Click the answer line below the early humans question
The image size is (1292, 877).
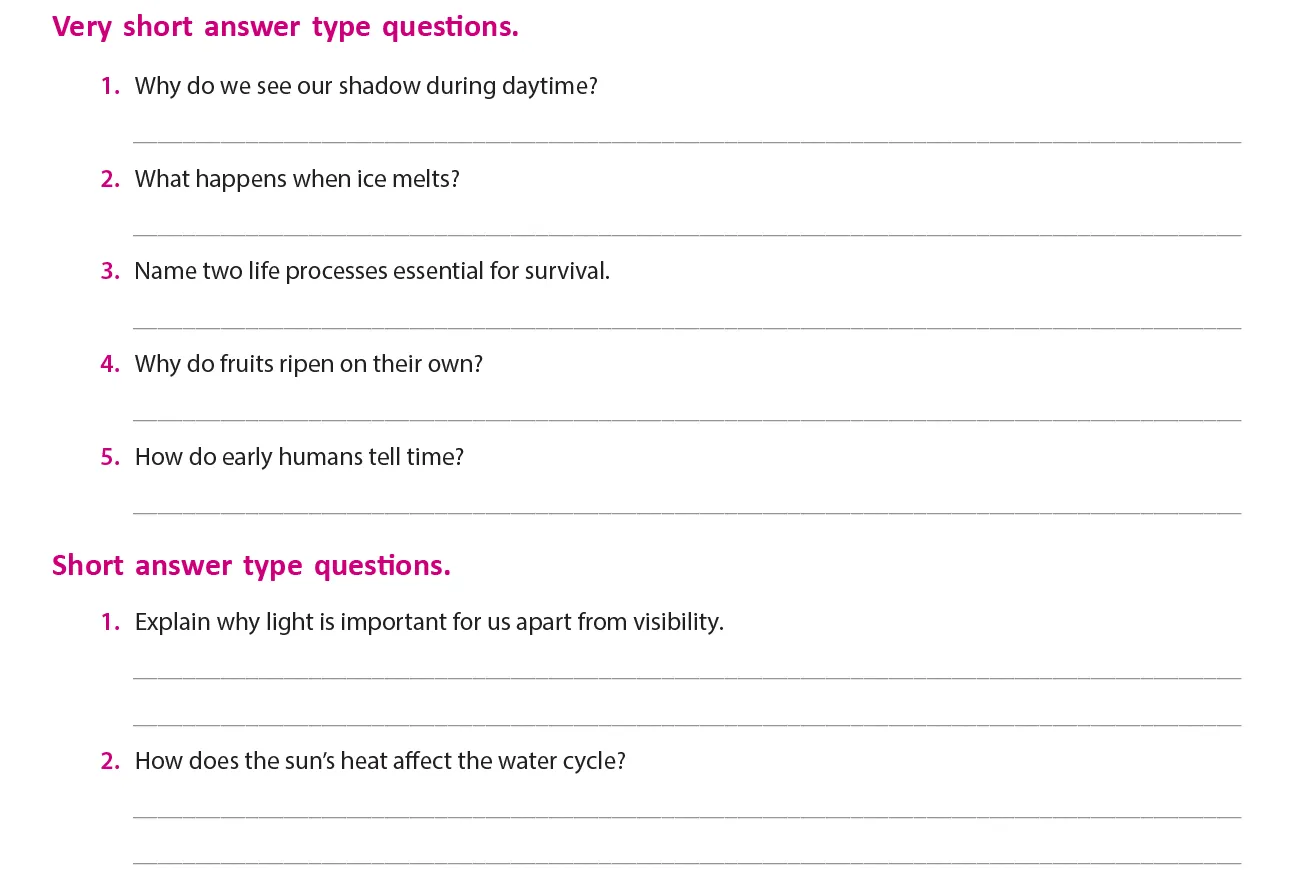pos(686,512)
